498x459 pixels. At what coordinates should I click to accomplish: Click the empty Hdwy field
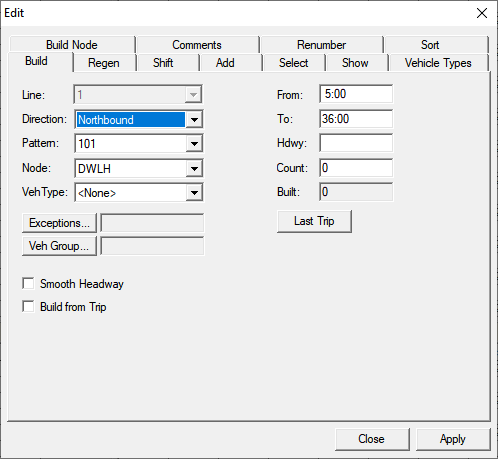point(356,143)
